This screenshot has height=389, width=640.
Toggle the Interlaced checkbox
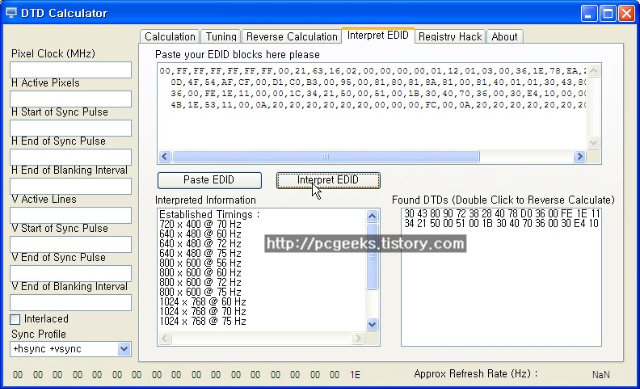tap(15, 319)
